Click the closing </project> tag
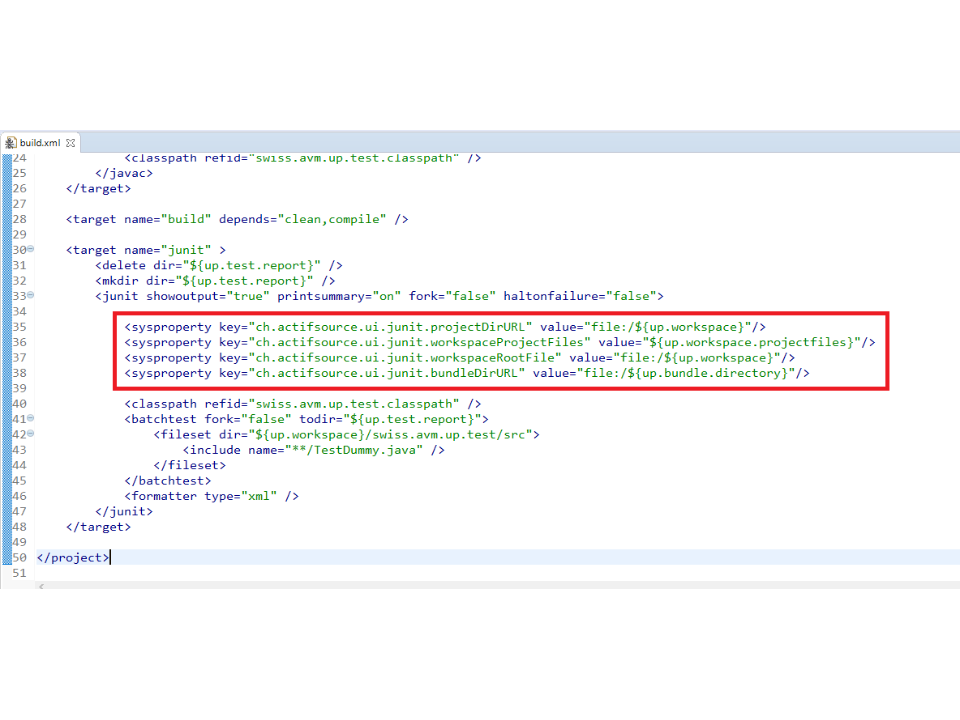This screenshot has height=720, width=960. [73, 557]
